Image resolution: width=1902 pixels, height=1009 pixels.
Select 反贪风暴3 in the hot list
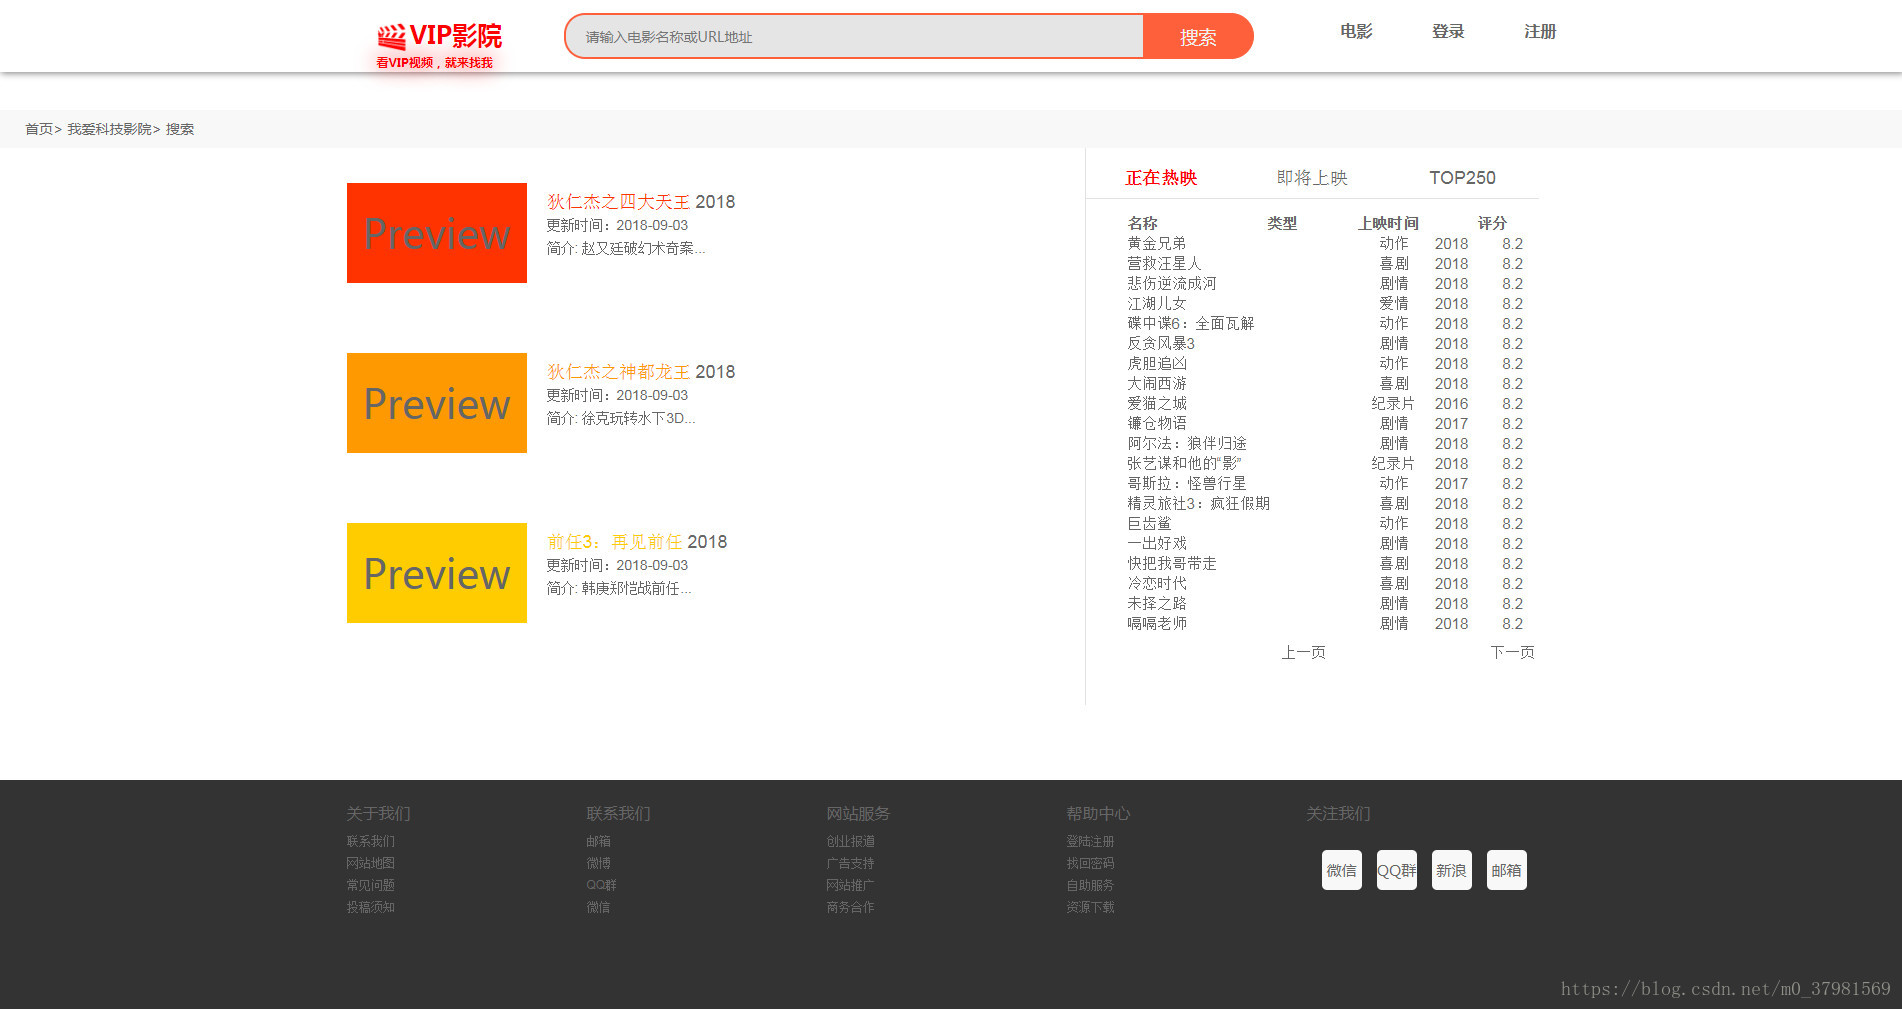(x=1161, y=343)
